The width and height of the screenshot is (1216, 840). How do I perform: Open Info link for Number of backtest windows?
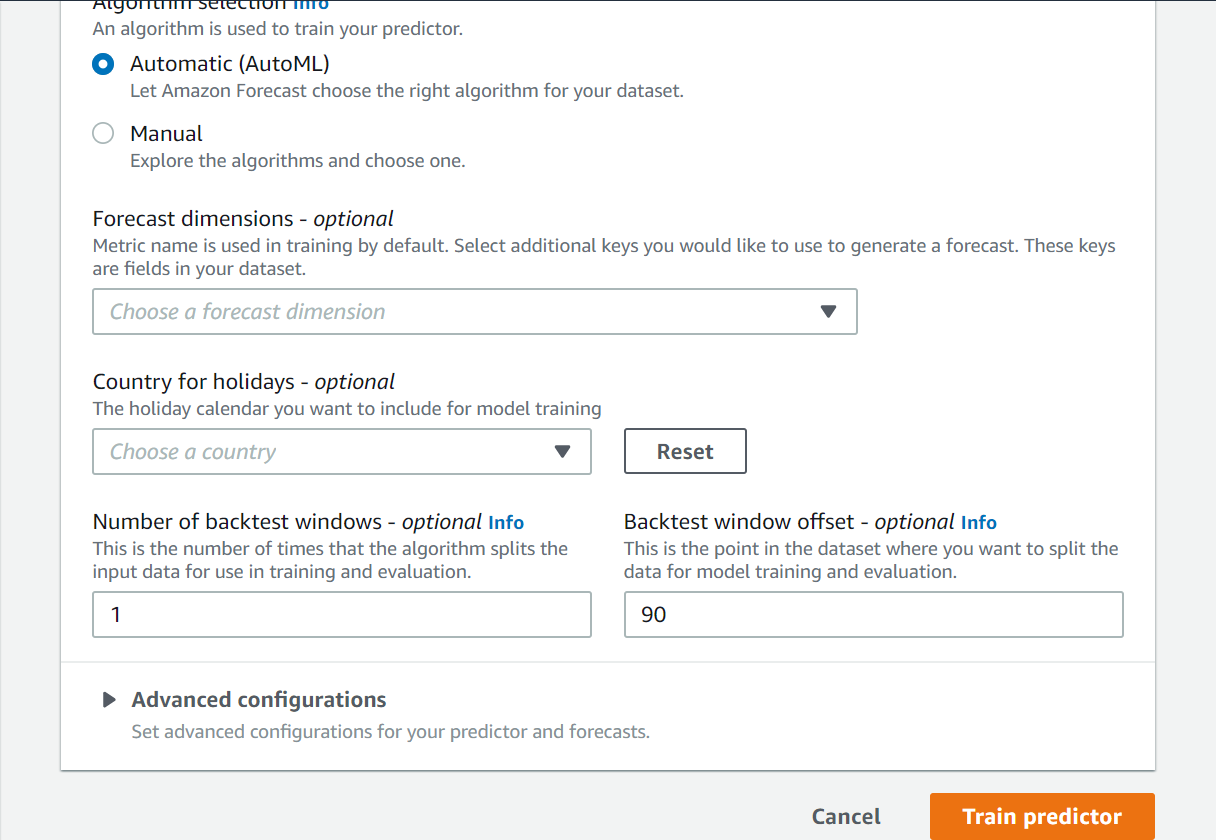(506, 522)
